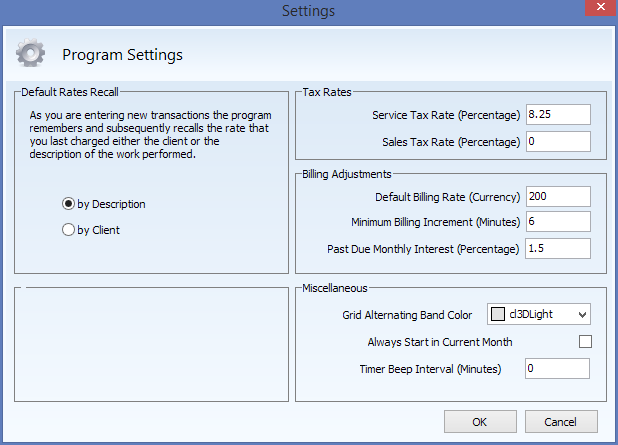
Task: Close the Settings window
Action: tap(601, 7)
